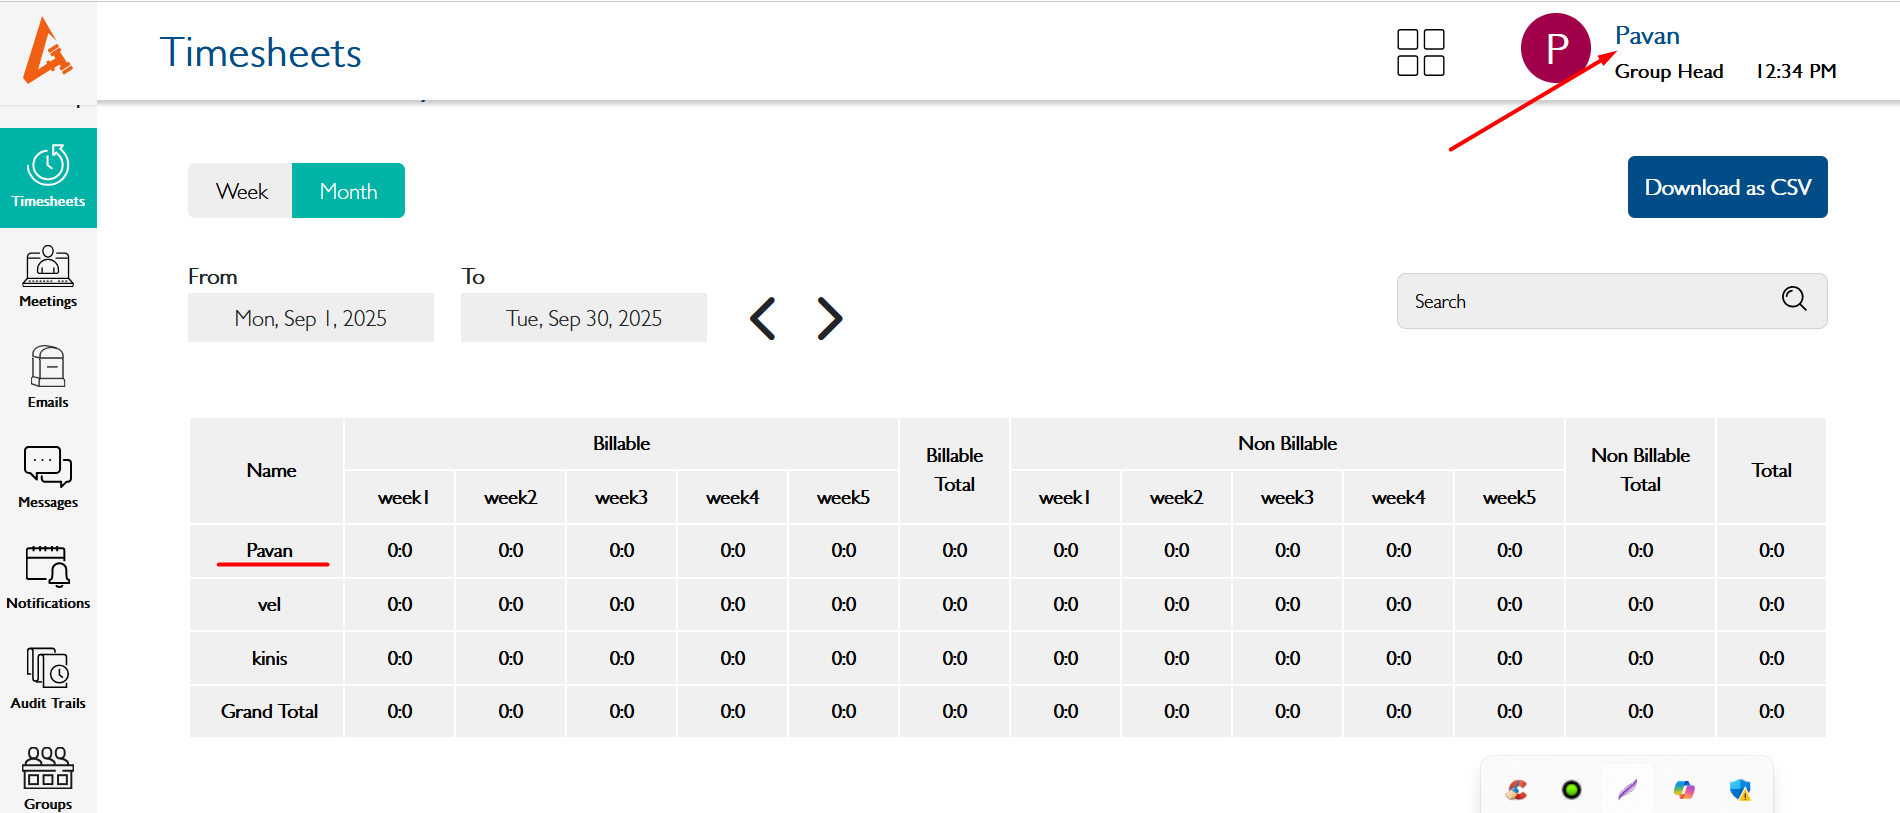Open the Emails section
The height and width of the screenshot is (813, 1900).
click(48, 377)
